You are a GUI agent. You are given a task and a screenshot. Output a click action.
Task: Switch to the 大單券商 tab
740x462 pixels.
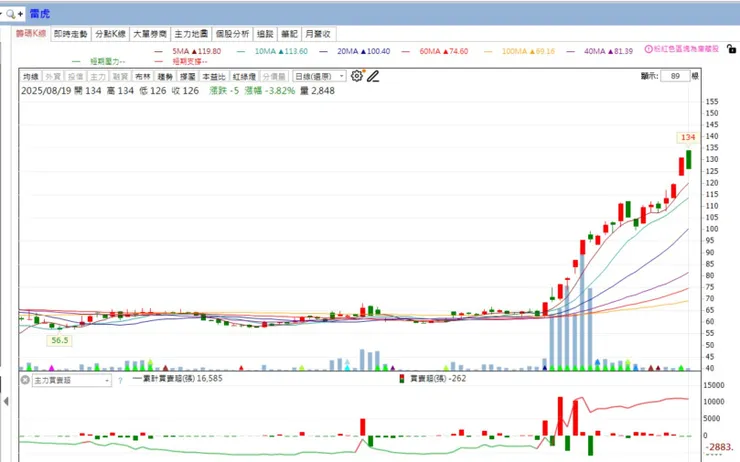pyautogui.click(x=150, y=34)
